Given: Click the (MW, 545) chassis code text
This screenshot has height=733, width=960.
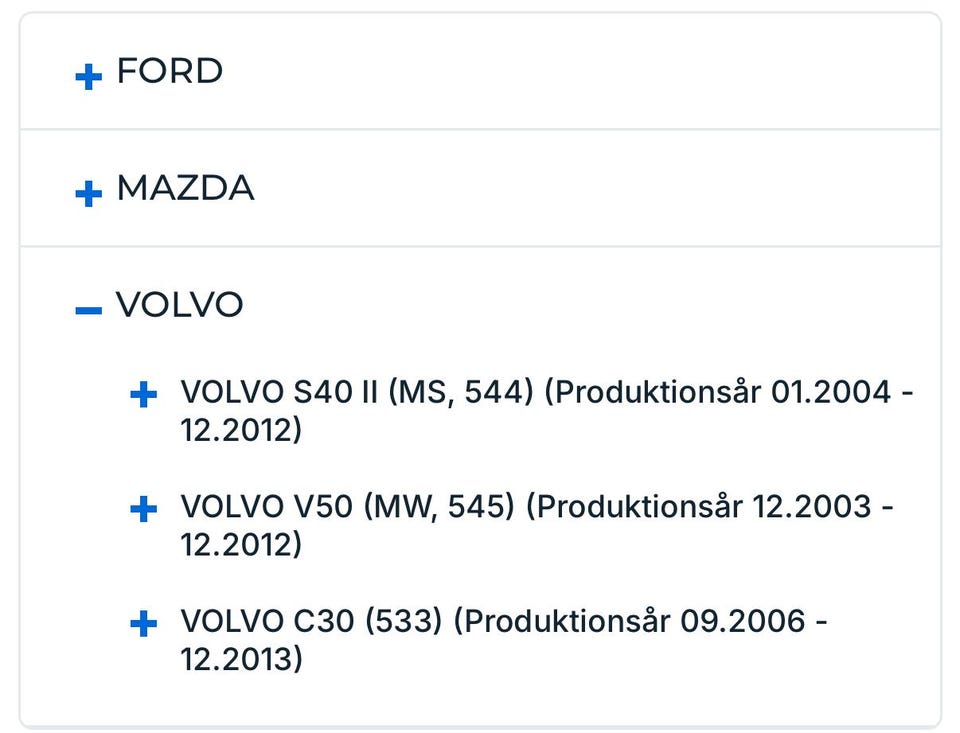Looking at the screenshot, I should click(441, 507).
